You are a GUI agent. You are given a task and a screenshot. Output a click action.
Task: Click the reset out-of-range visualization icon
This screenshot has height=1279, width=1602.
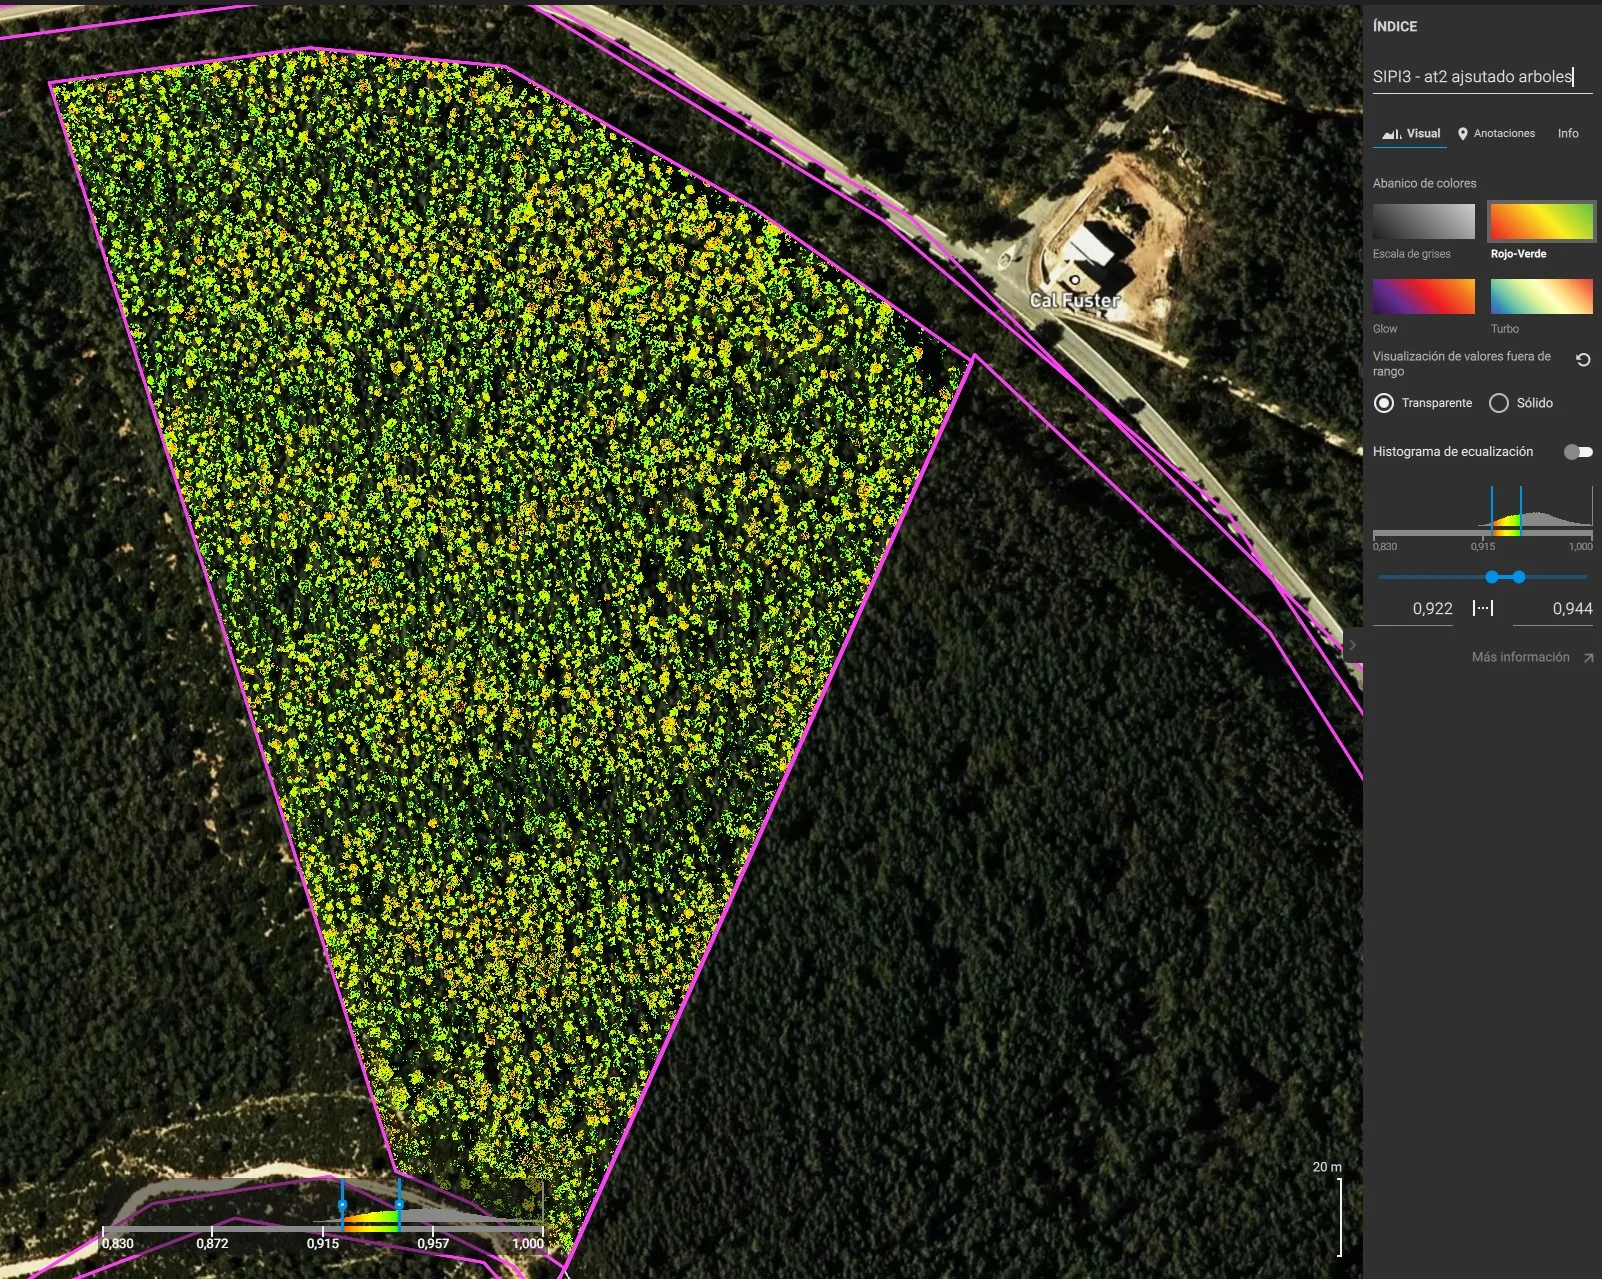pyautogui.click(x=1582, y=360)
